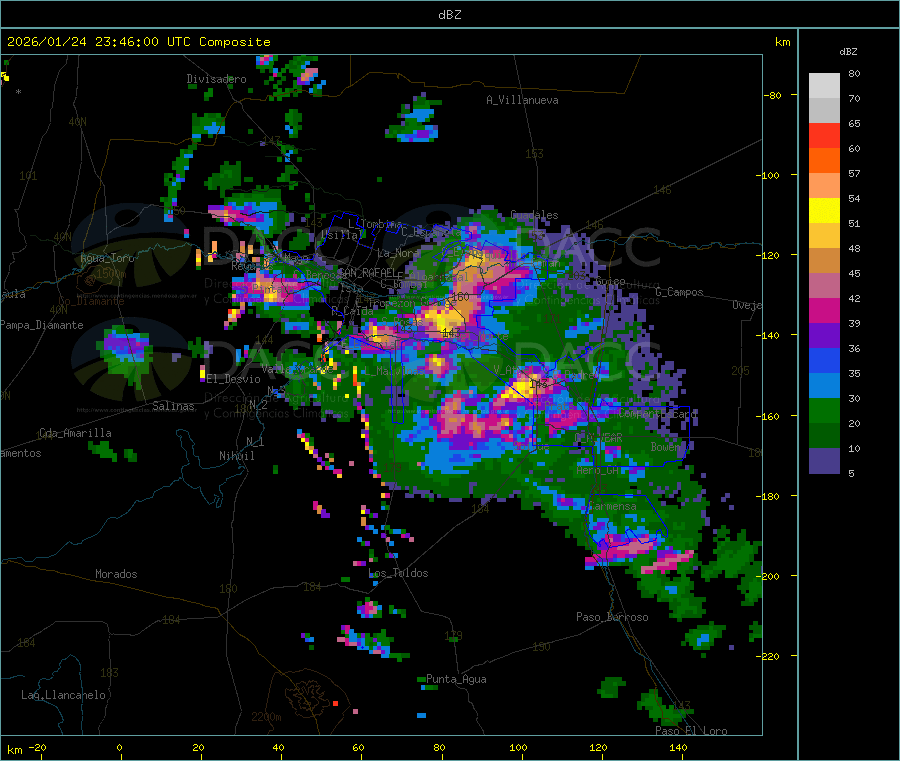
Task: Click the A_Villanueva map label
Action: point(522,100)
